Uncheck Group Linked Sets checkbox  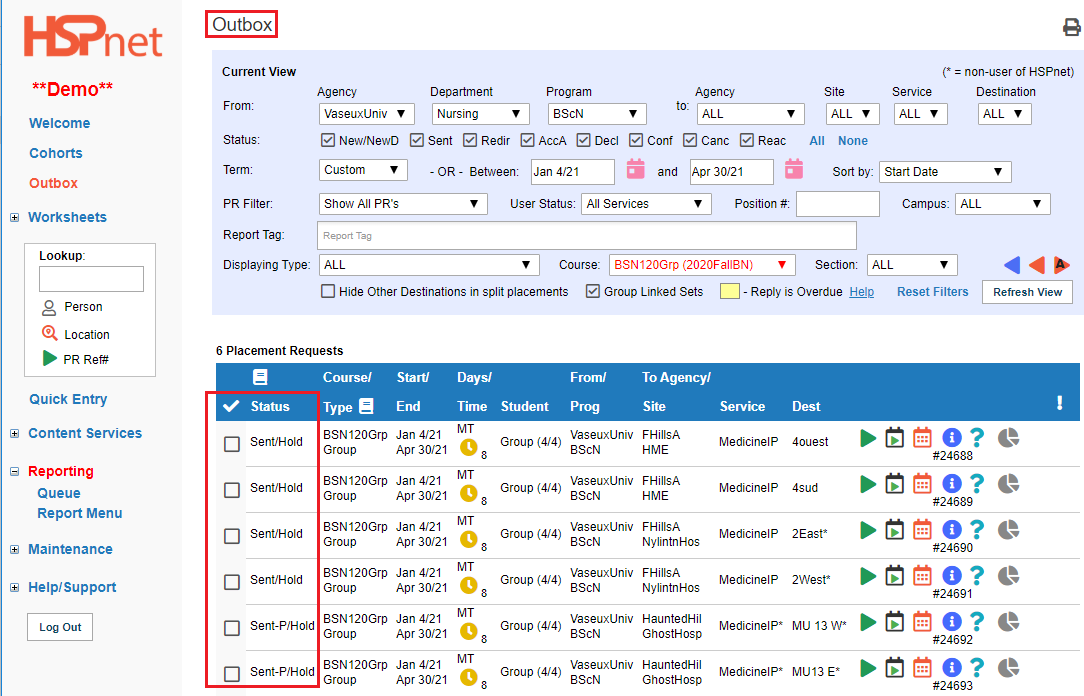point(592,292)
